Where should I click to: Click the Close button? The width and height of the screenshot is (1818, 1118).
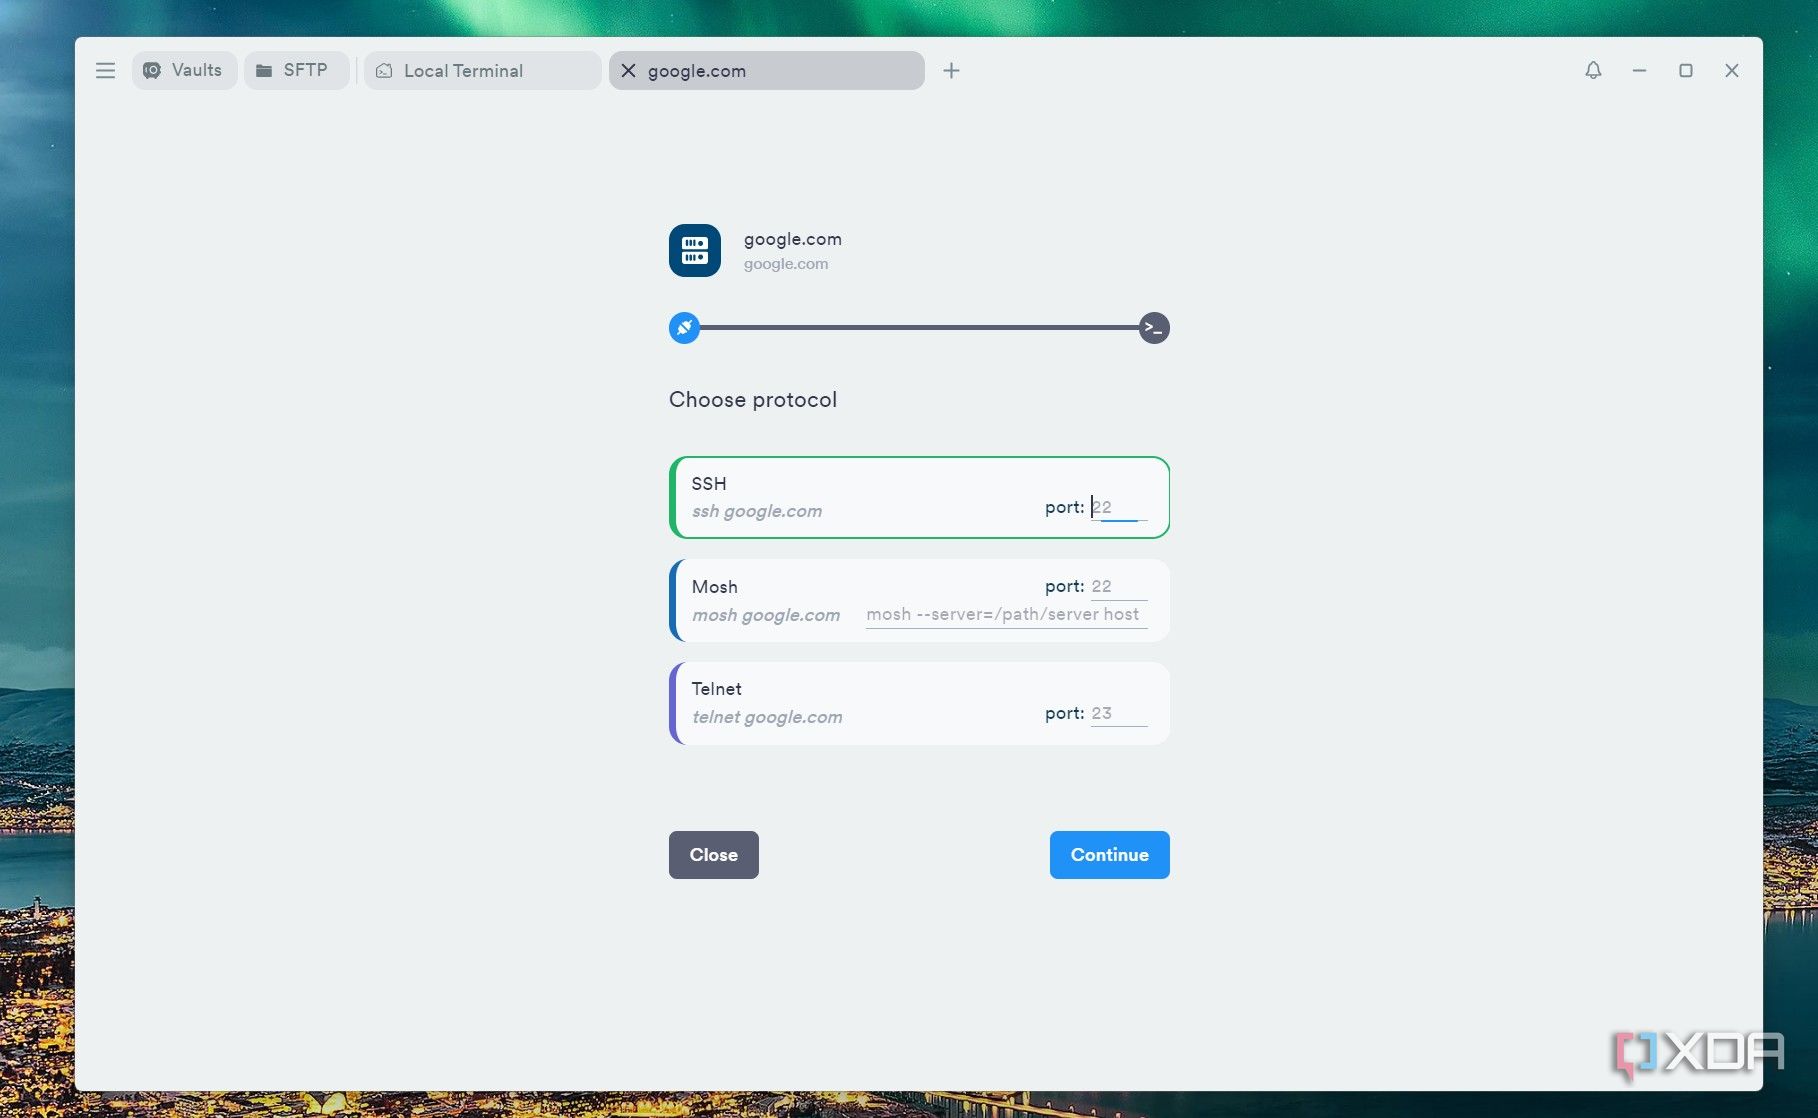click(x=714, y=855)
